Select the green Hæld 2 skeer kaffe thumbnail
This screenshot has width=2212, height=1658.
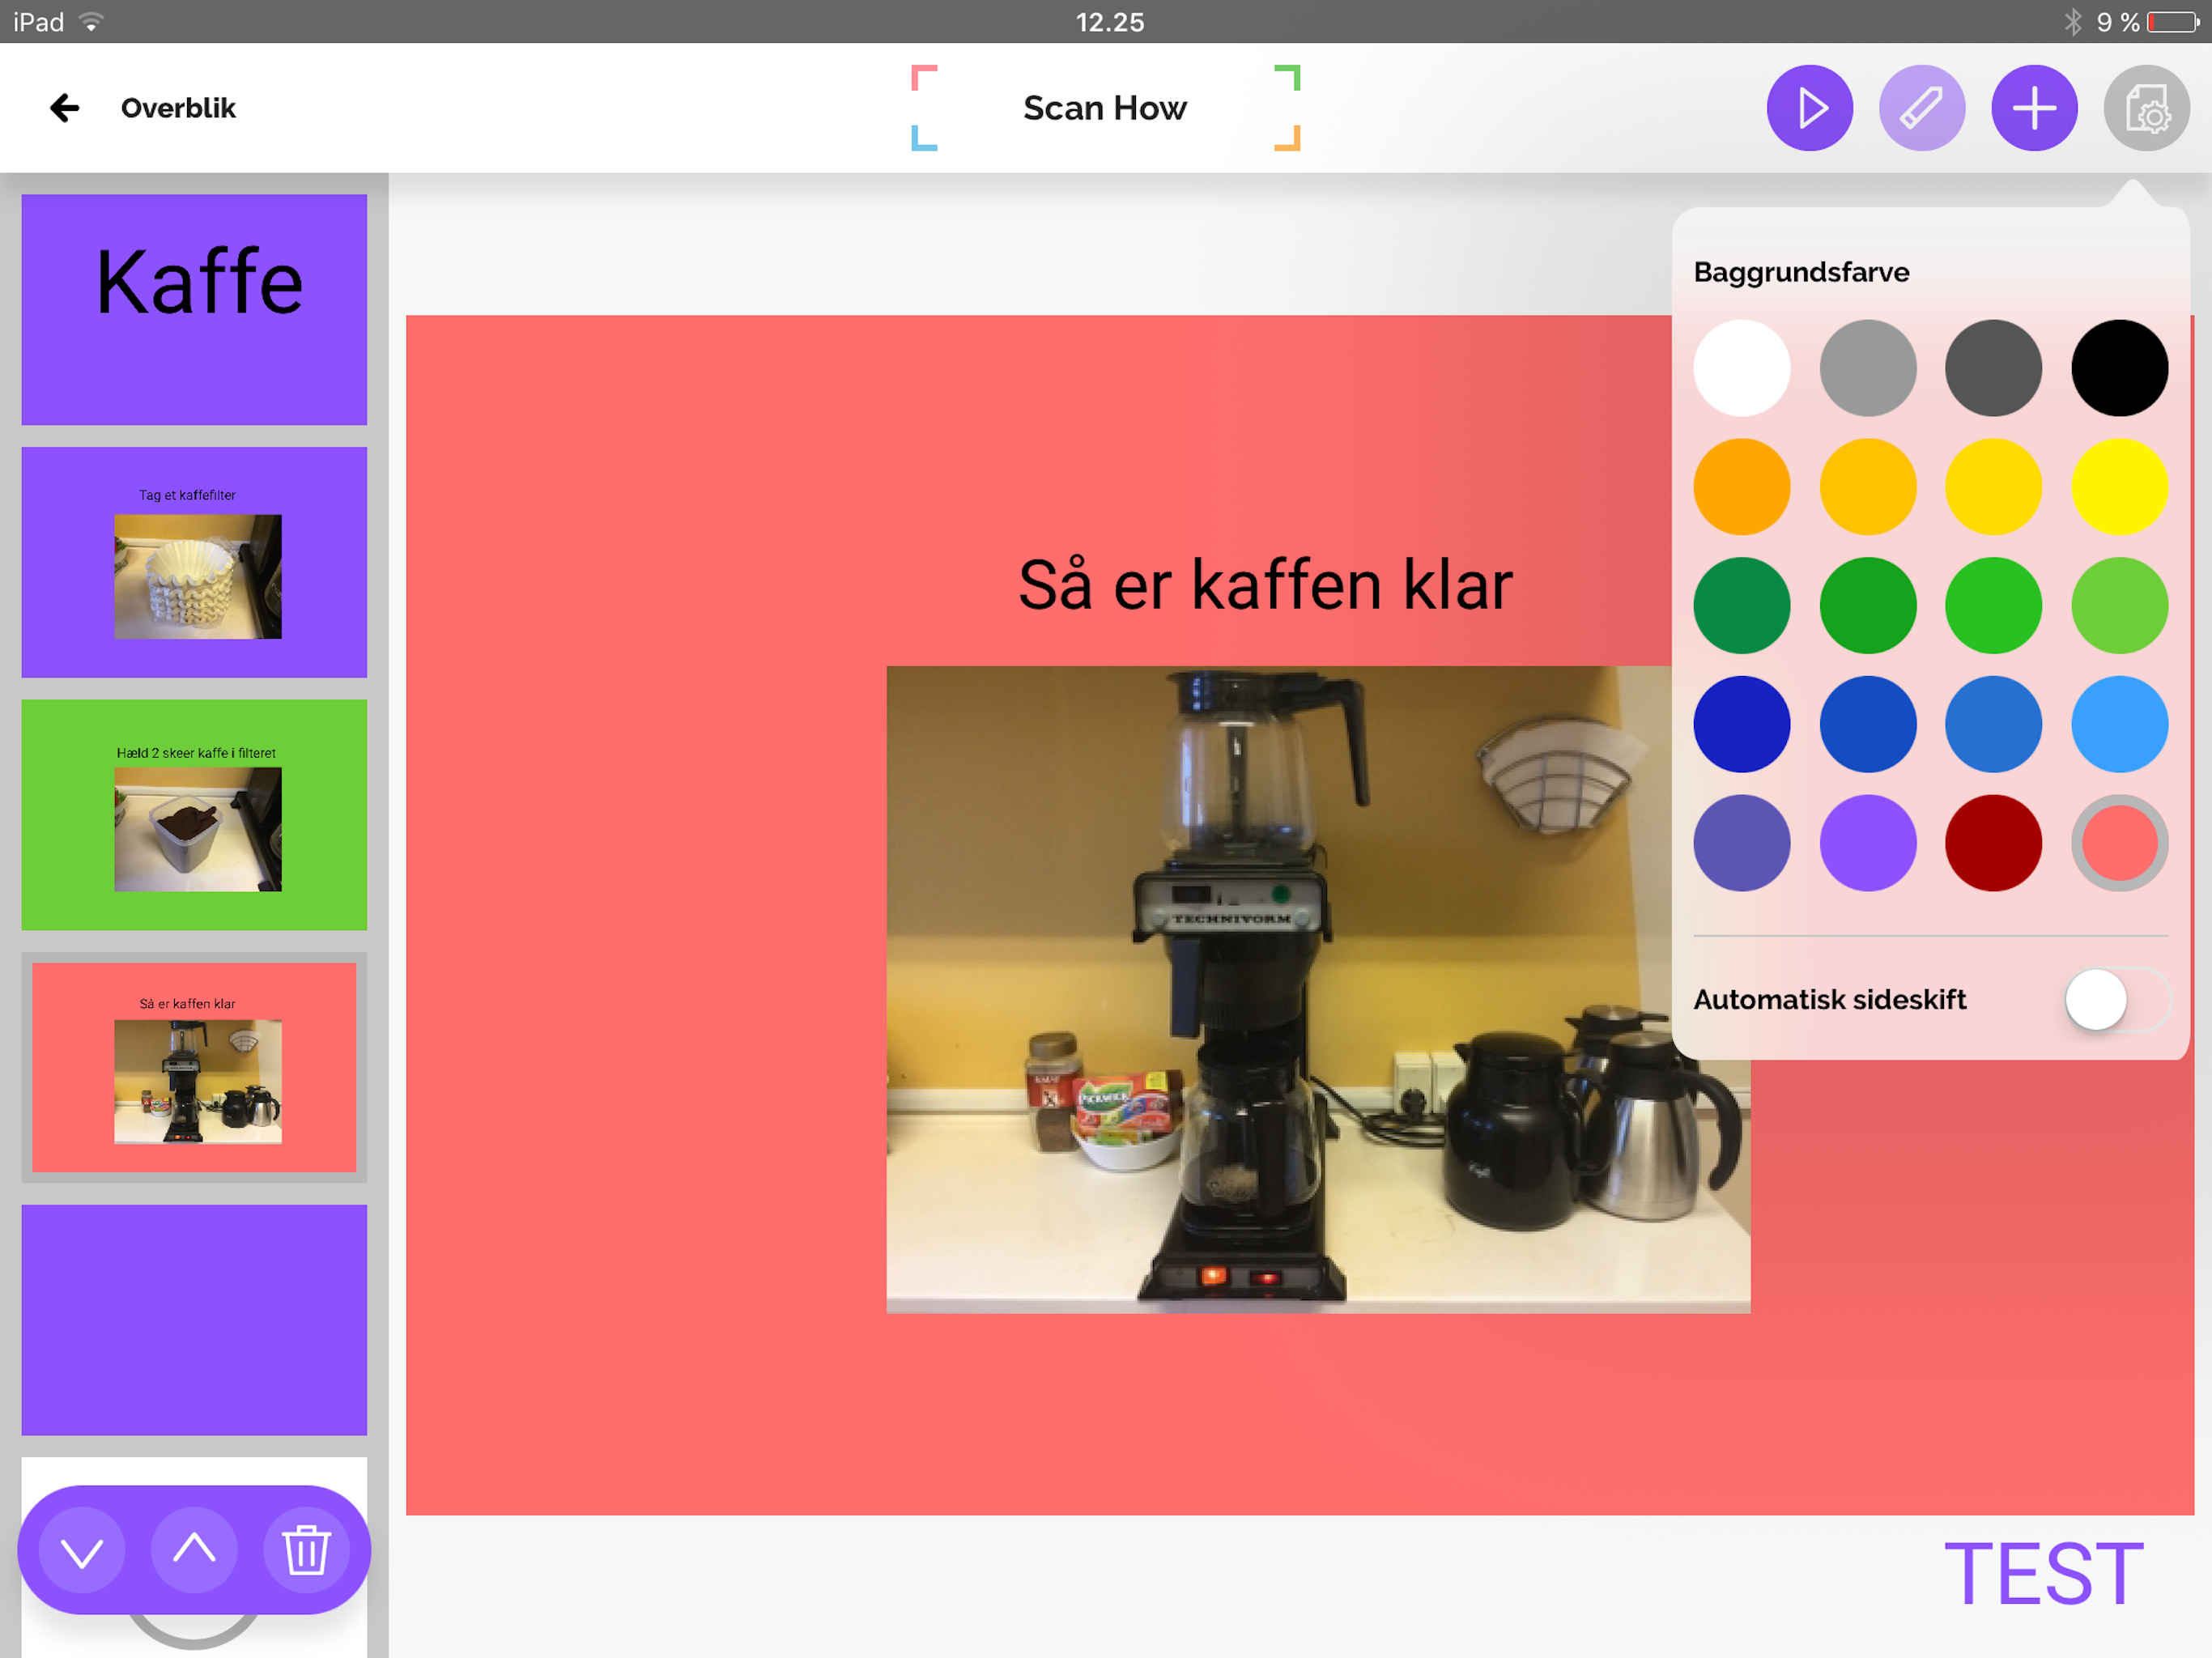(x=194, y=814)
